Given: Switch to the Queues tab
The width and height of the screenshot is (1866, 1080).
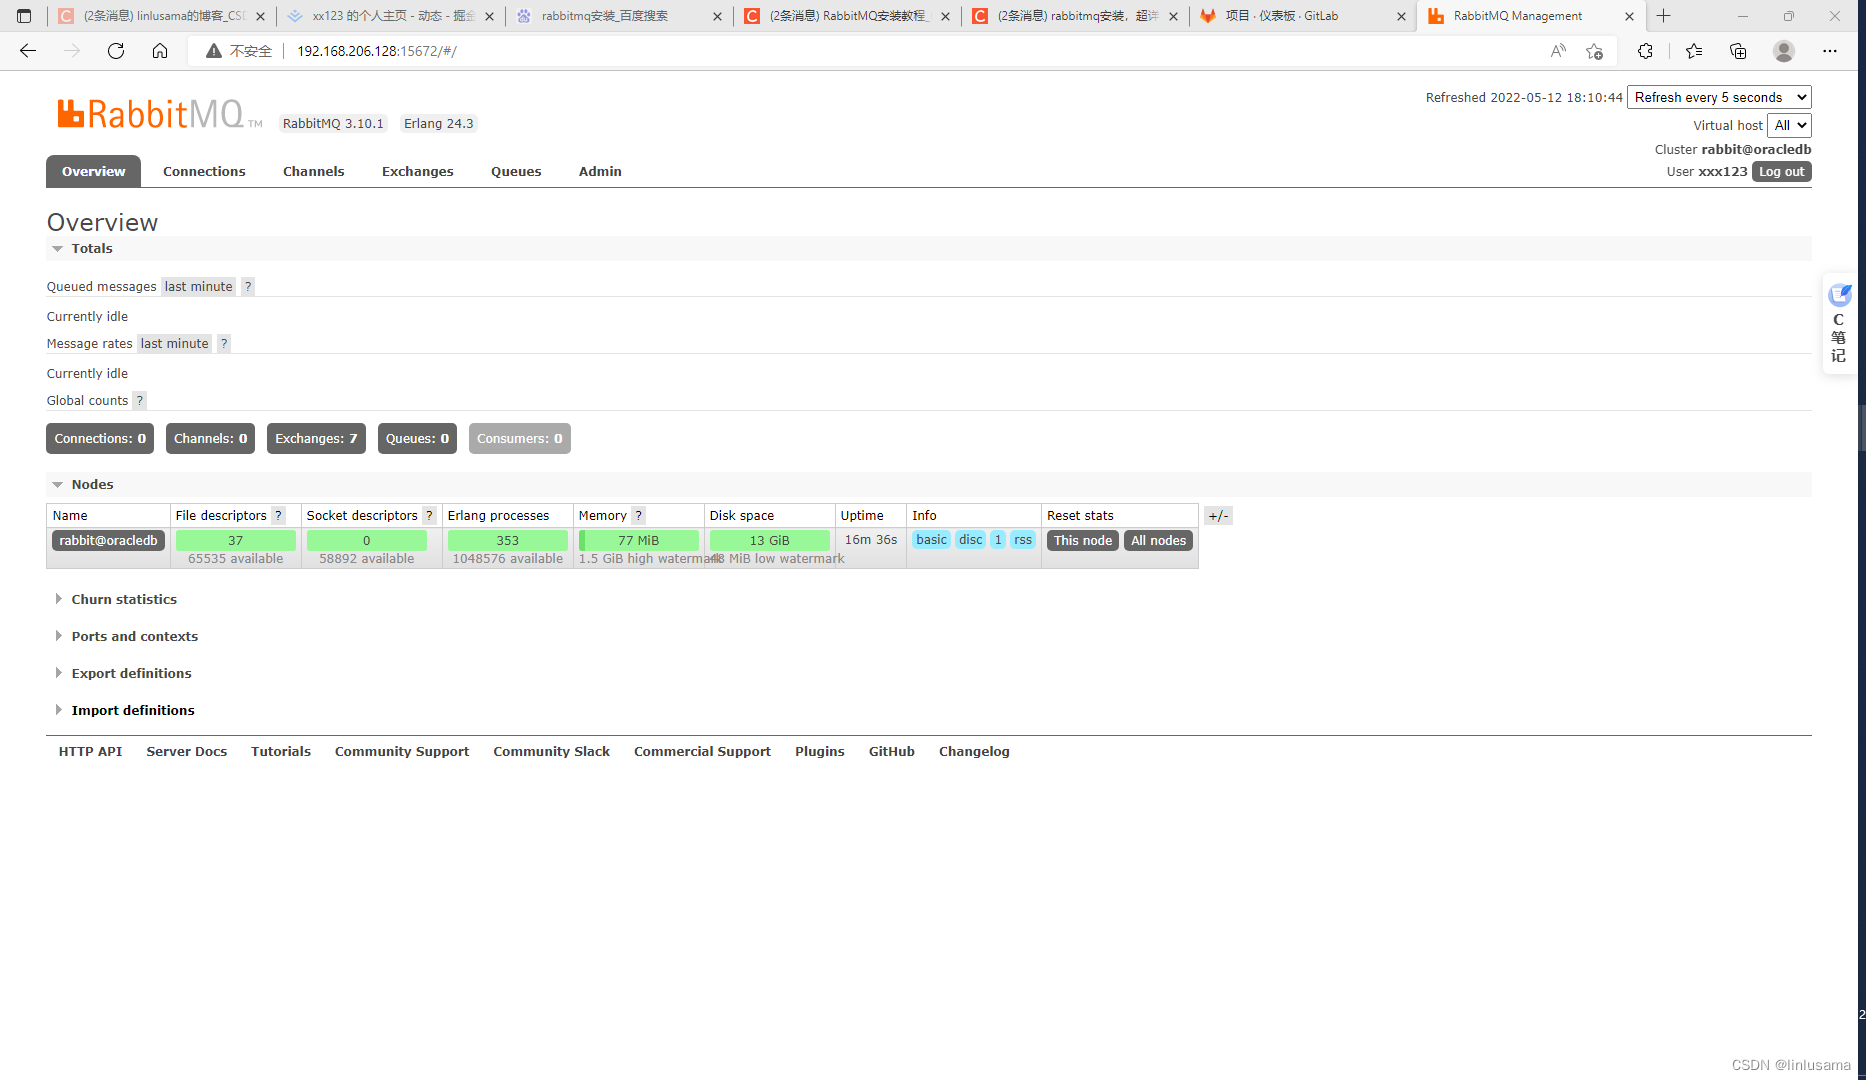Looking at the screenshot, I should 516,172.
